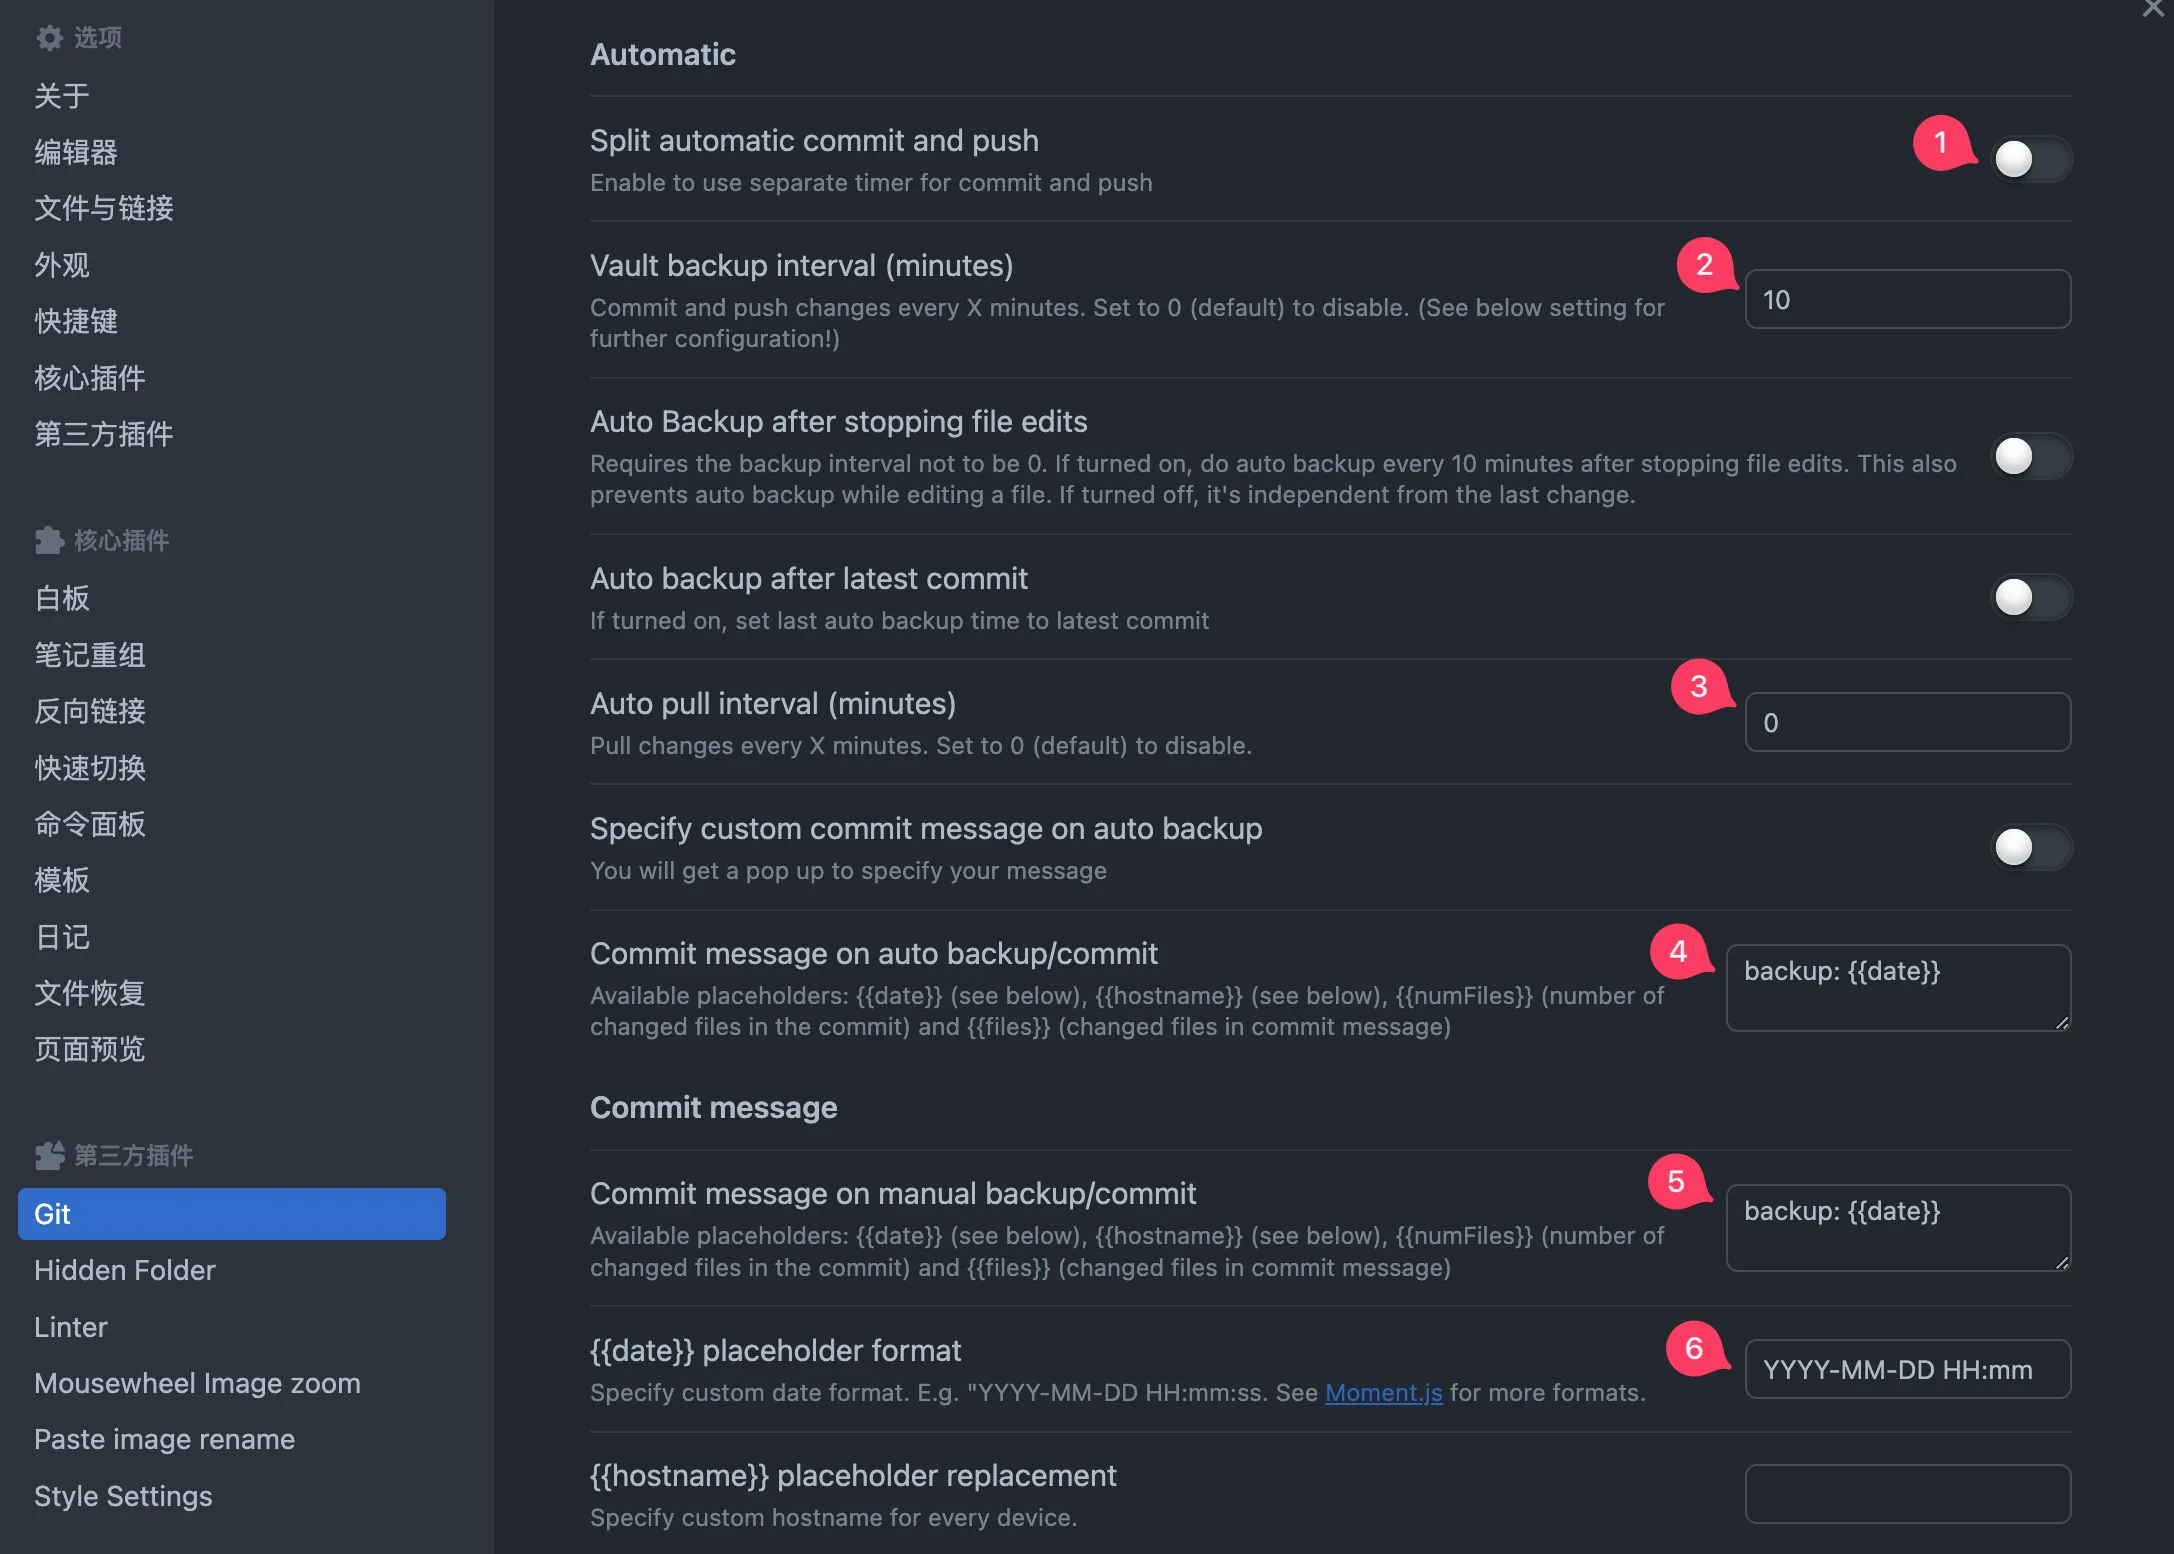Screen dimensions: 2174x1554
Task: Enable custom commit message on auto backup
Action: tap(2030, 848)
